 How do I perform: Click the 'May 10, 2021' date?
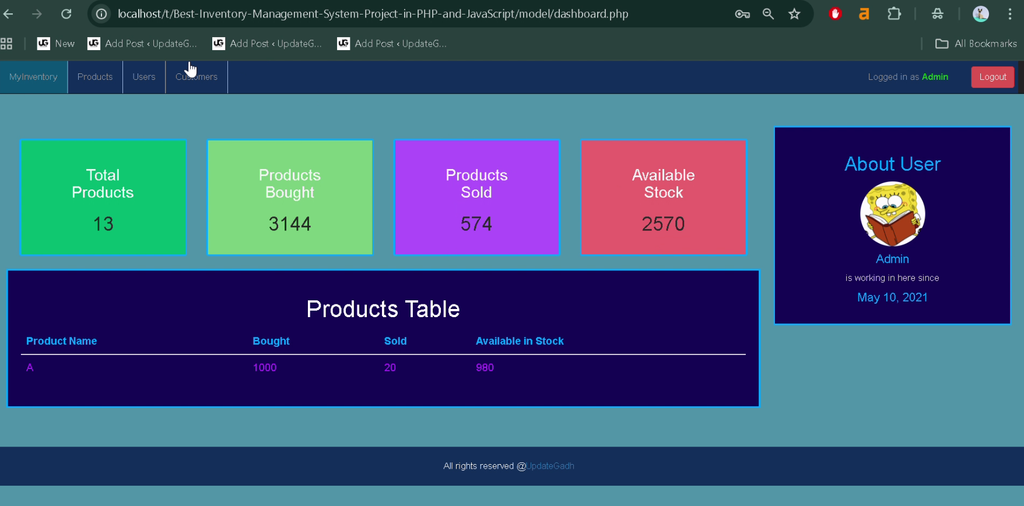(x=892, y=298)
